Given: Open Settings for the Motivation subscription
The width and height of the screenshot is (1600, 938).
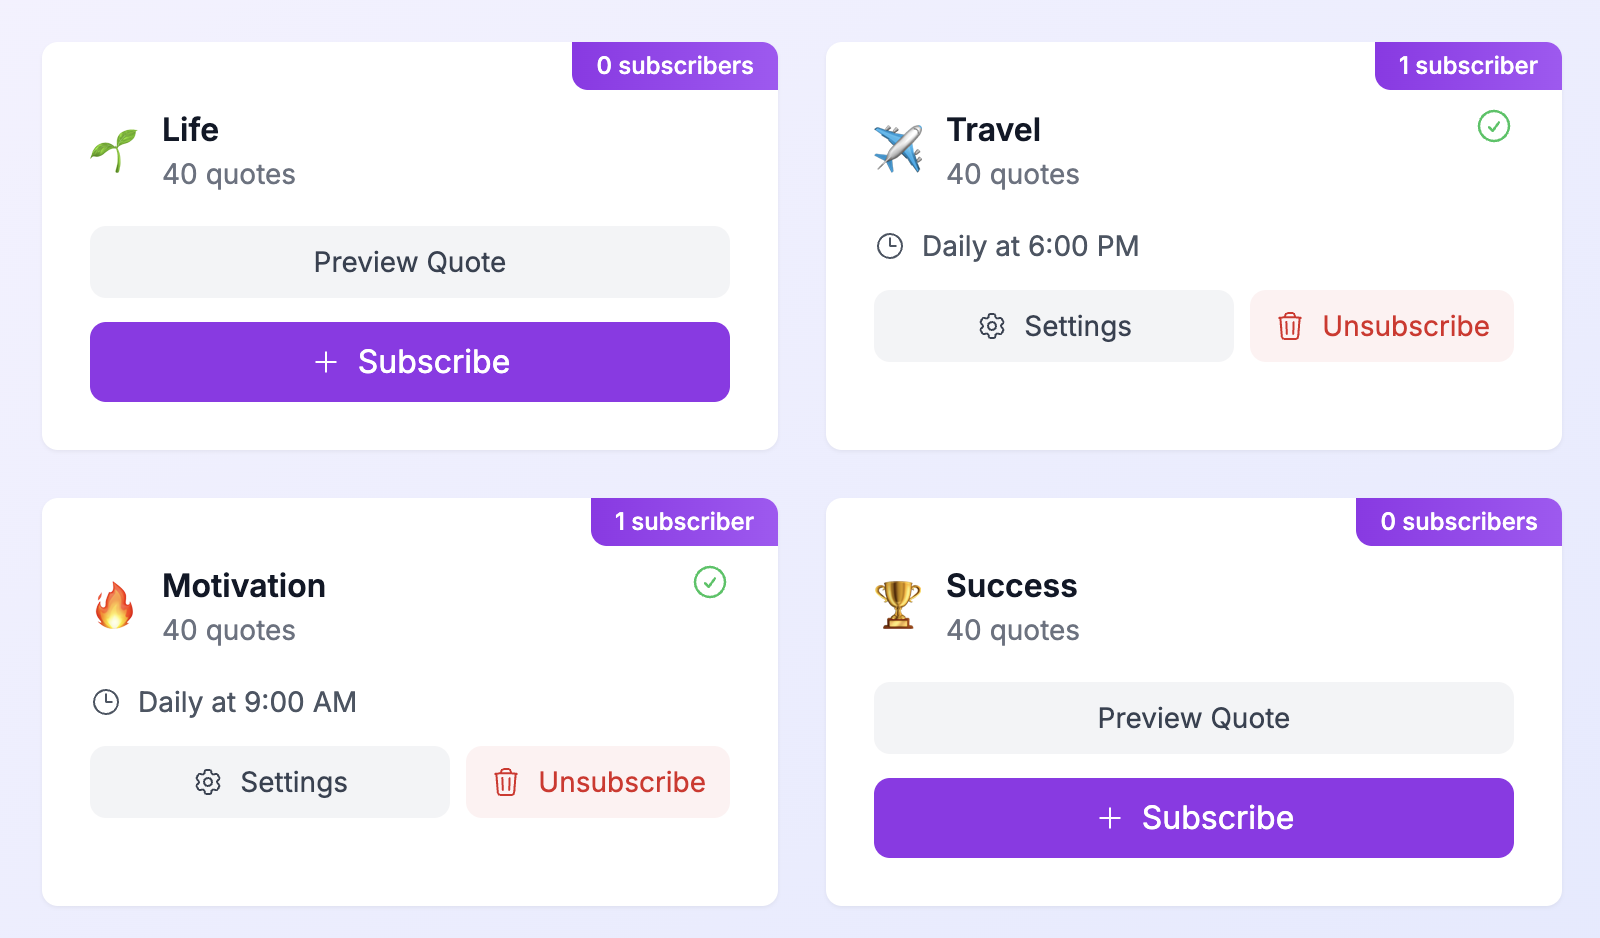Looking at the screenshot, I should pyautogui.click(x=270, y=782).
